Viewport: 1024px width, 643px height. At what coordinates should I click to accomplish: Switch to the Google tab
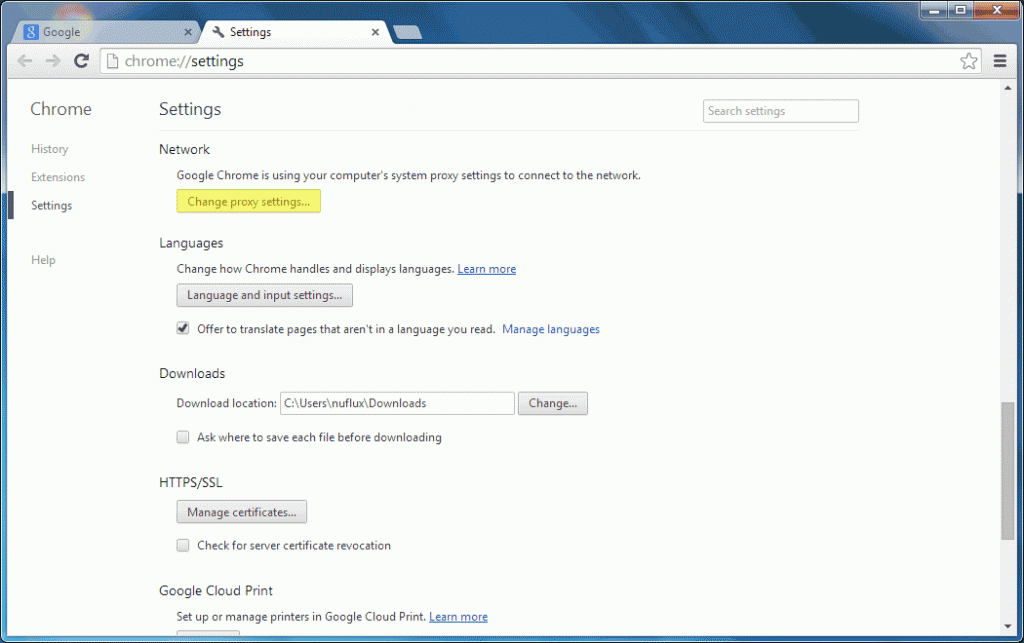104,31
